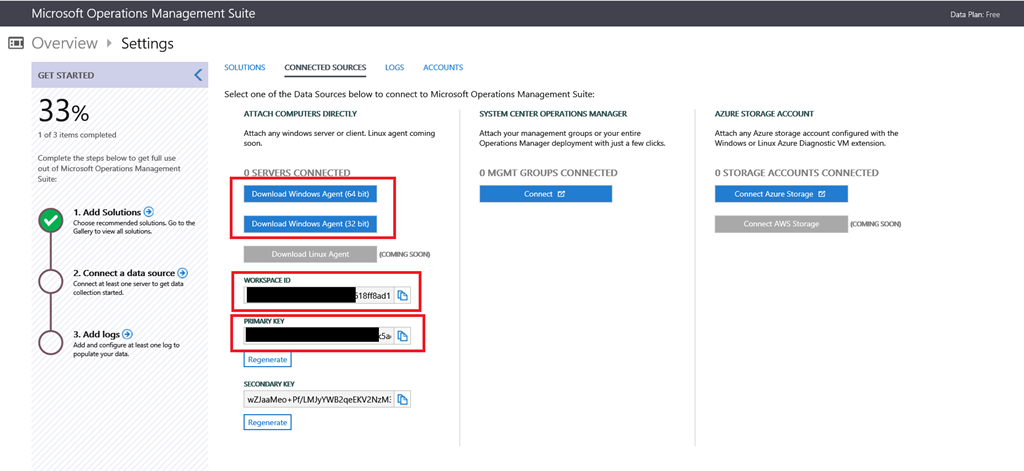Regenerate the Primary Key
This screenshot has width=1024, height=471.
(267, 359)
